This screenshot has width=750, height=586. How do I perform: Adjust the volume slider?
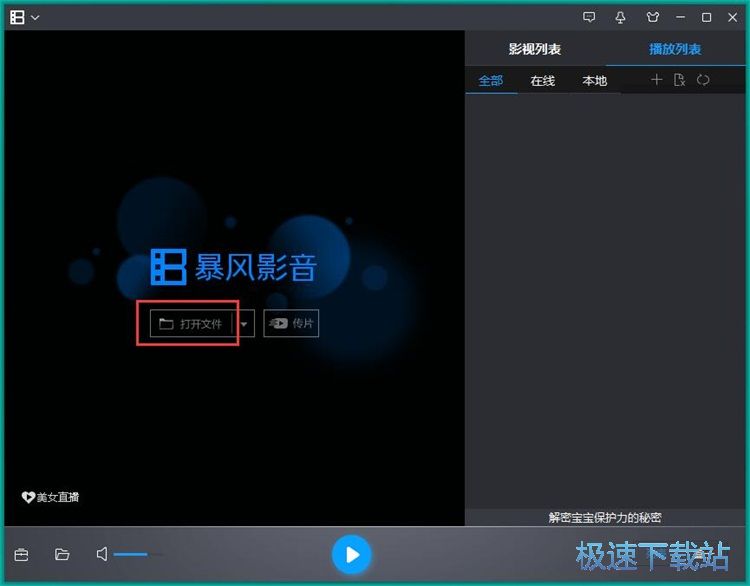138,554
